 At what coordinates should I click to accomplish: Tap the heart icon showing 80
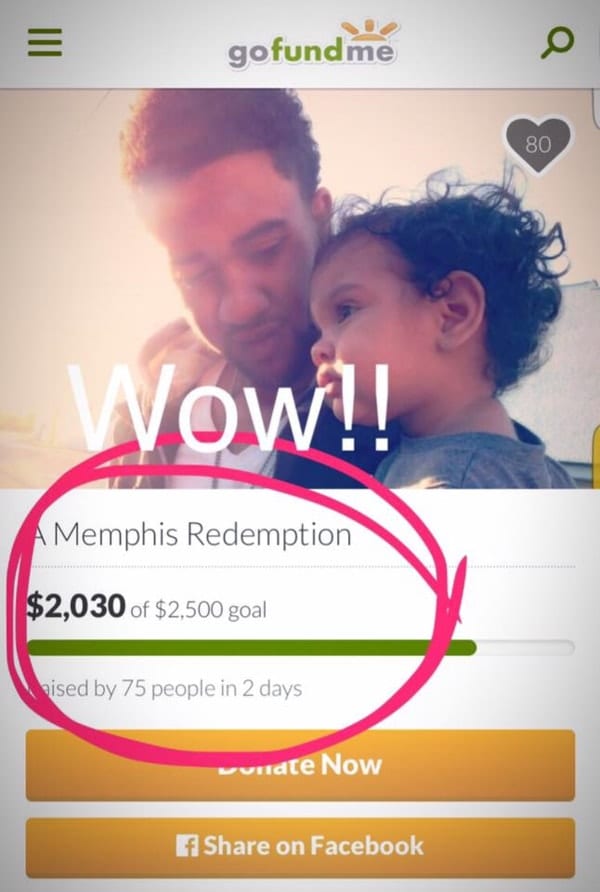pyautogui.click(x=538, y=144)
